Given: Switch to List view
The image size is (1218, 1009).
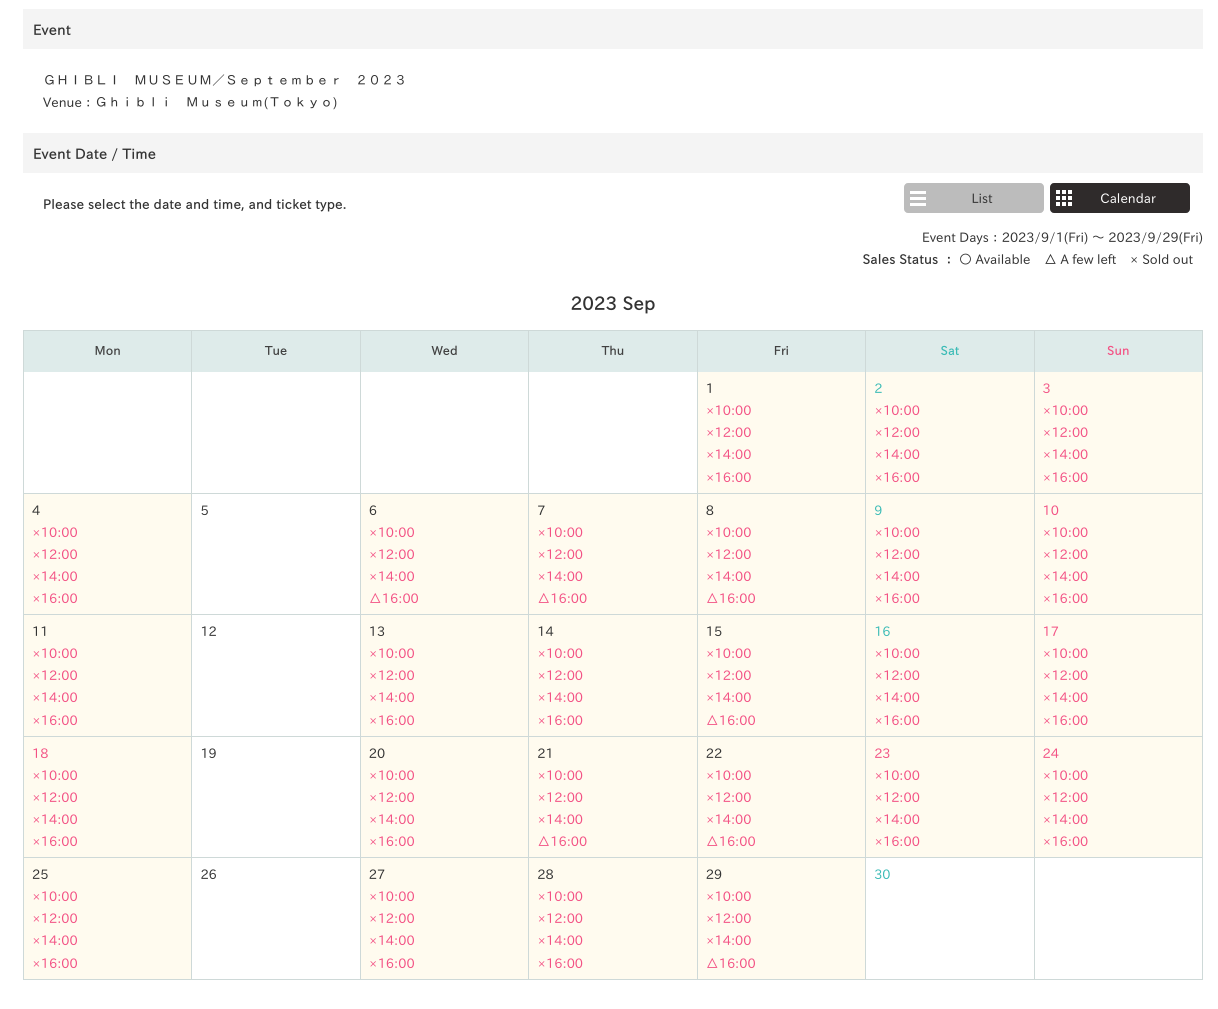Looking at the screenshot, I should 974,198.
